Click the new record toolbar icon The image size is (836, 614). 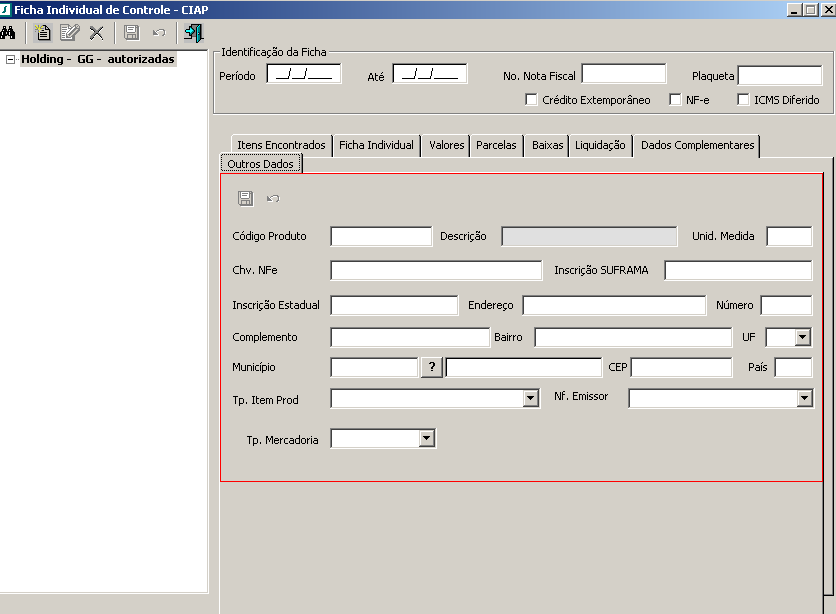pyautogui.click(x=42, y=32)
